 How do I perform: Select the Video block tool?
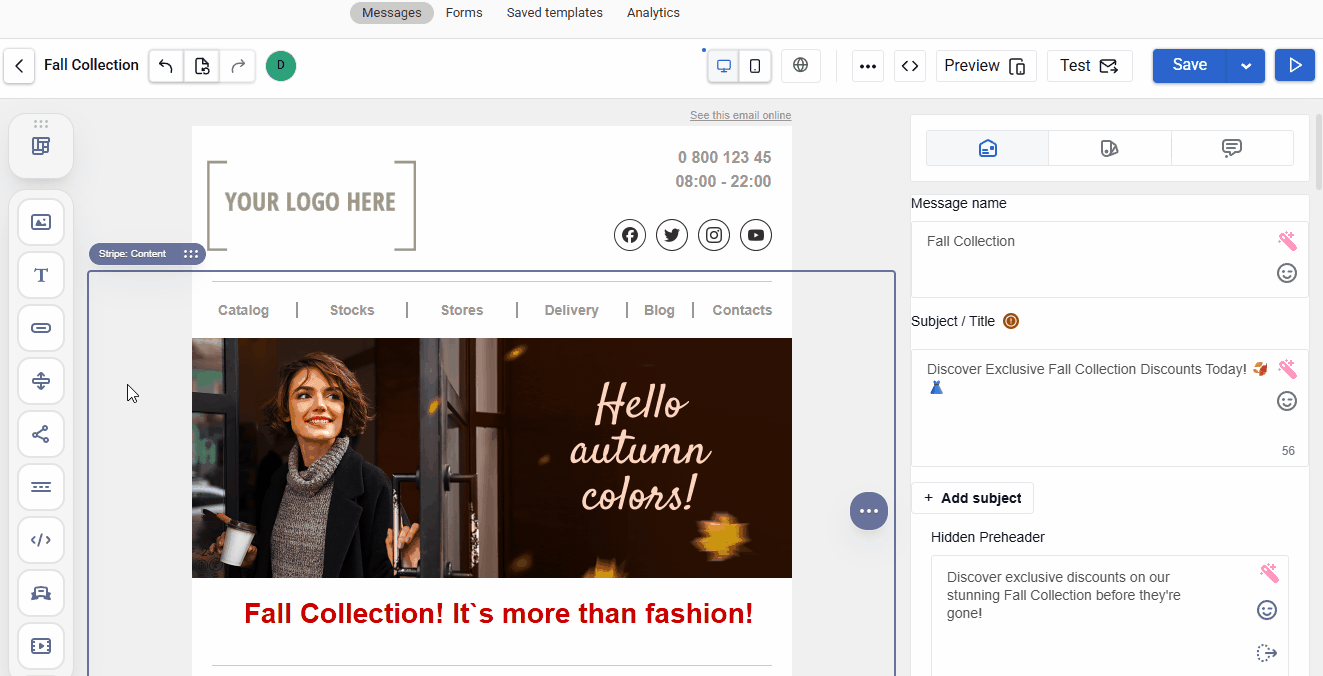pyautogui.click(x=41, y=646)
